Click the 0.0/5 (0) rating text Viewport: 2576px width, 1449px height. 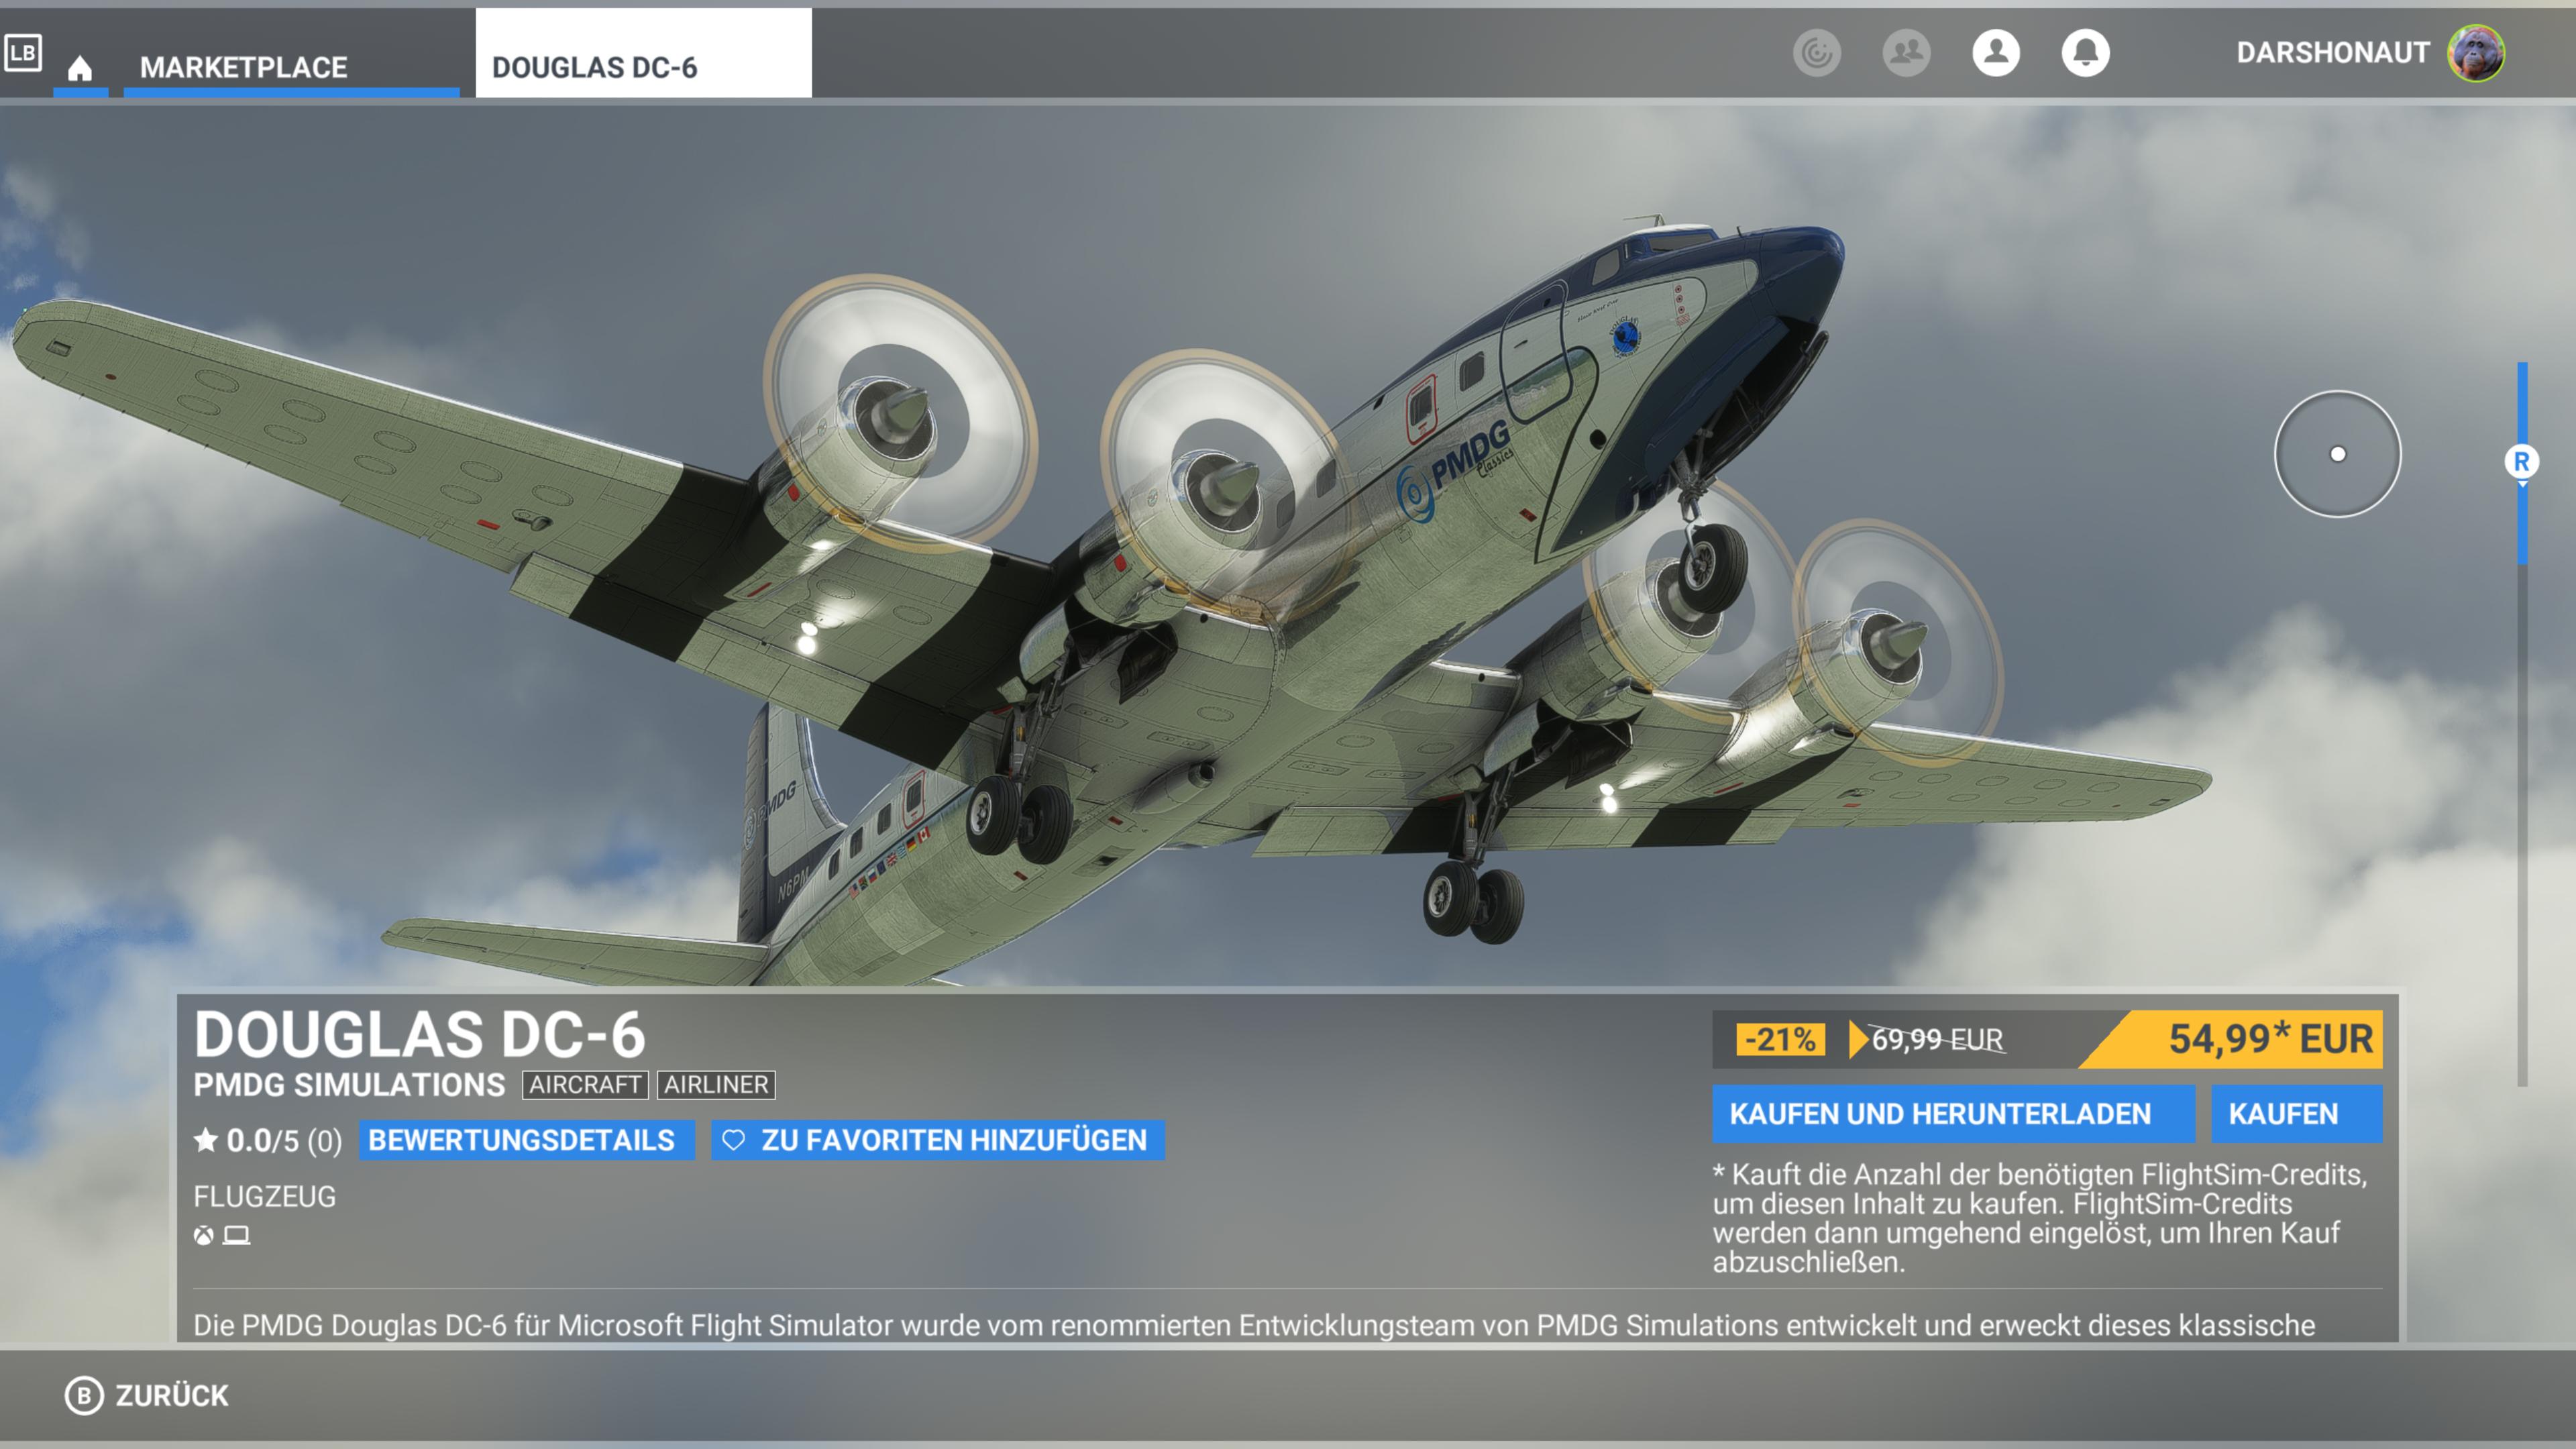click(x=284, y=1140)
